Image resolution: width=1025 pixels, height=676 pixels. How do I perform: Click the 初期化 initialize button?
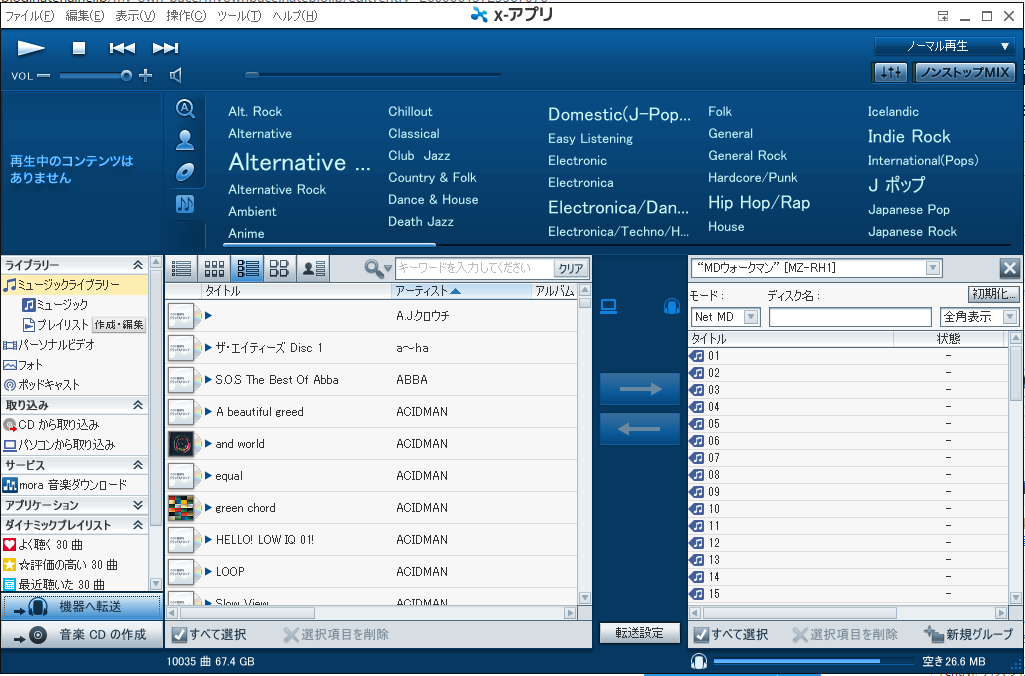click(993, 294)
